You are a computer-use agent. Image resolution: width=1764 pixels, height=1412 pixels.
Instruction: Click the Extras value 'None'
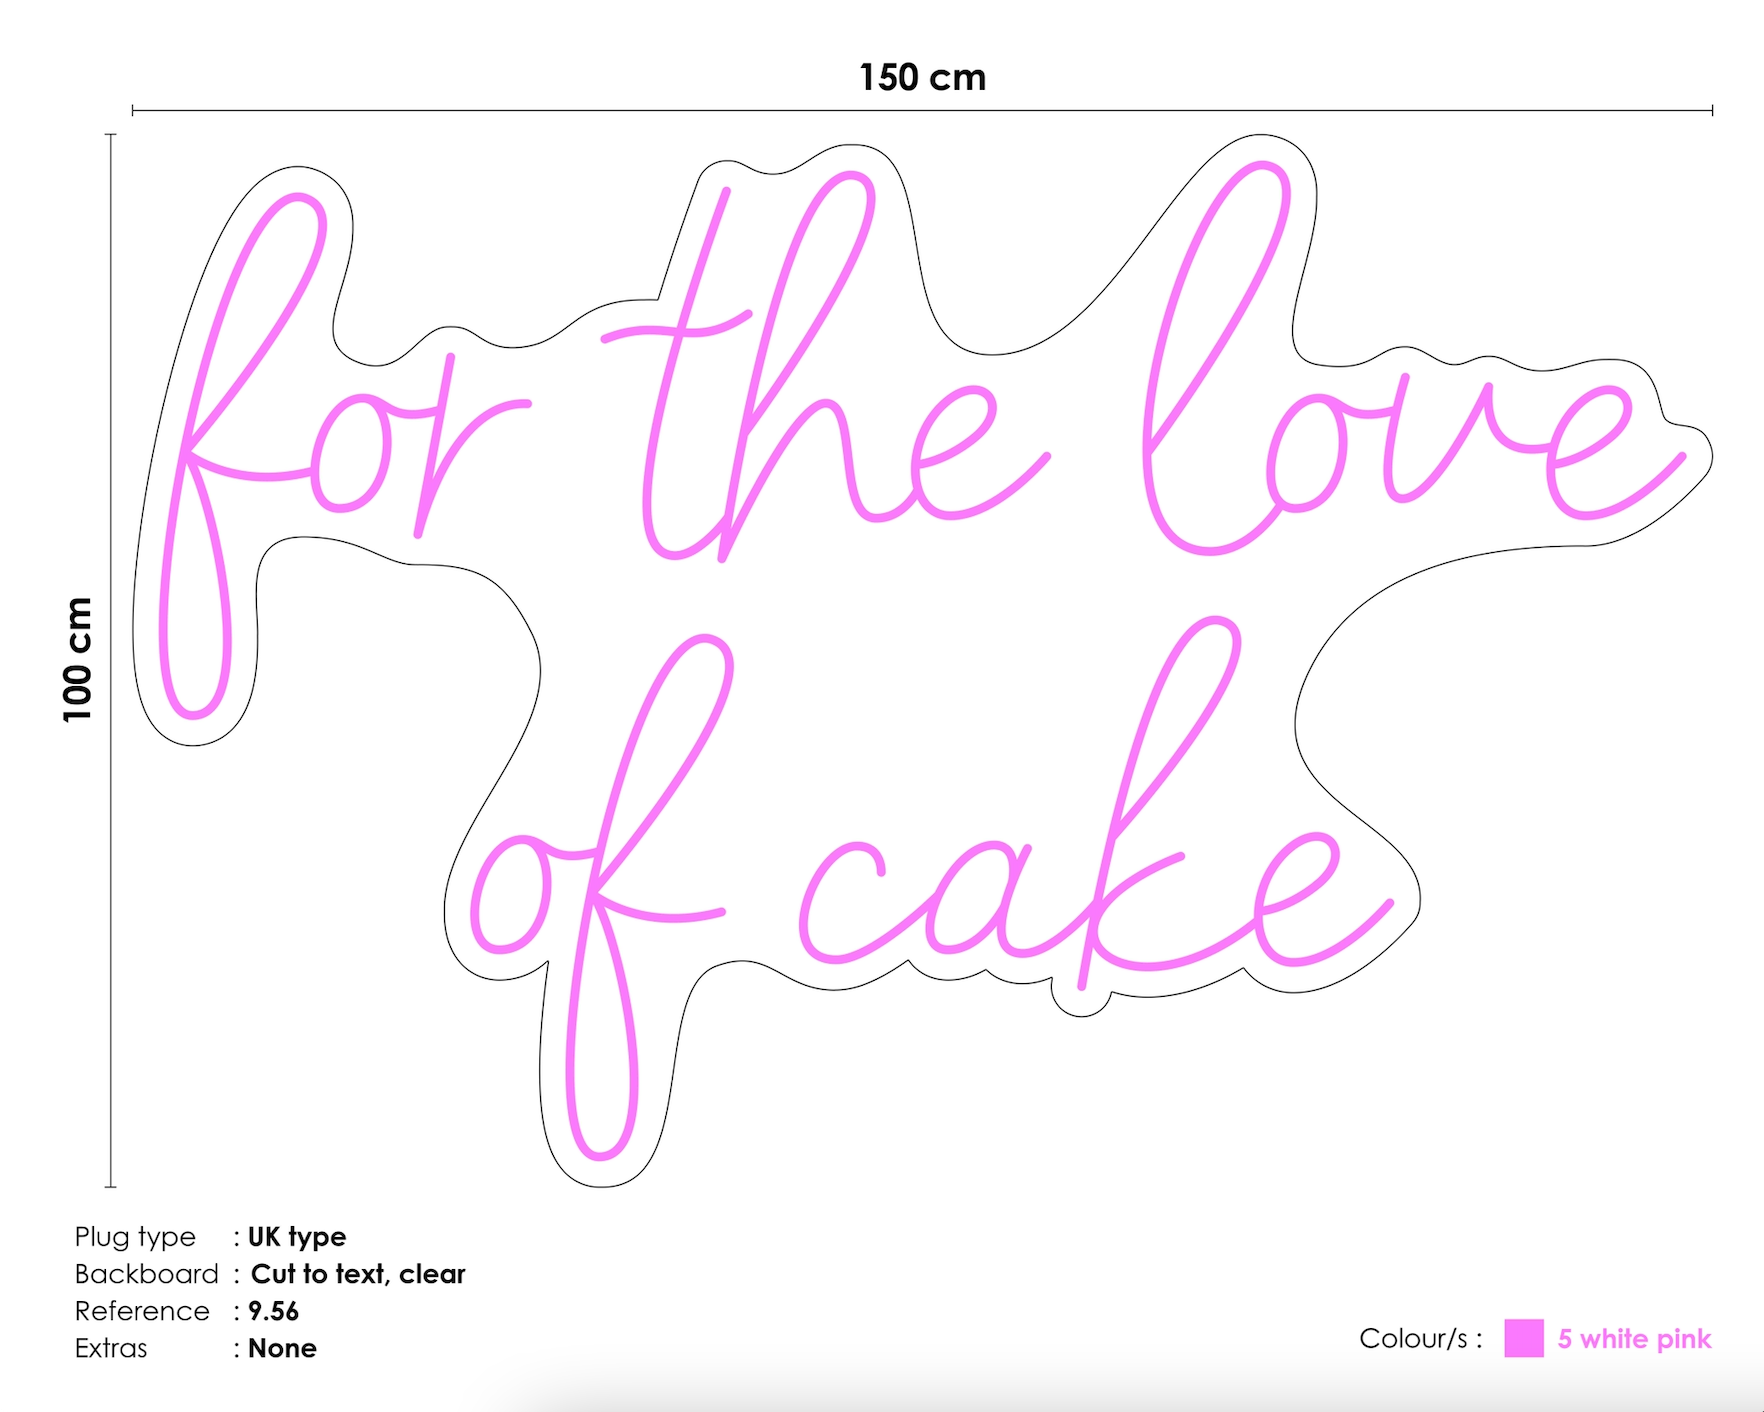tap(282, 1348)
